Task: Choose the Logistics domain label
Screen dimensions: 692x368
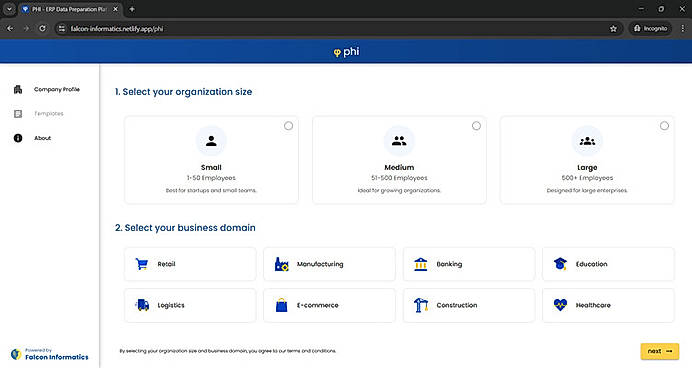Action: 171,305
